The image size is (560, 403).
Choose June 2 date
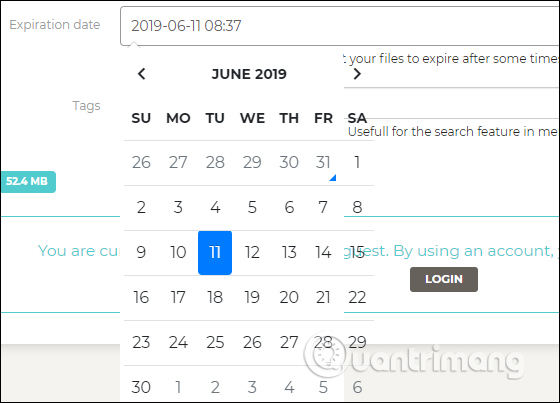click(x=141, y=208)
